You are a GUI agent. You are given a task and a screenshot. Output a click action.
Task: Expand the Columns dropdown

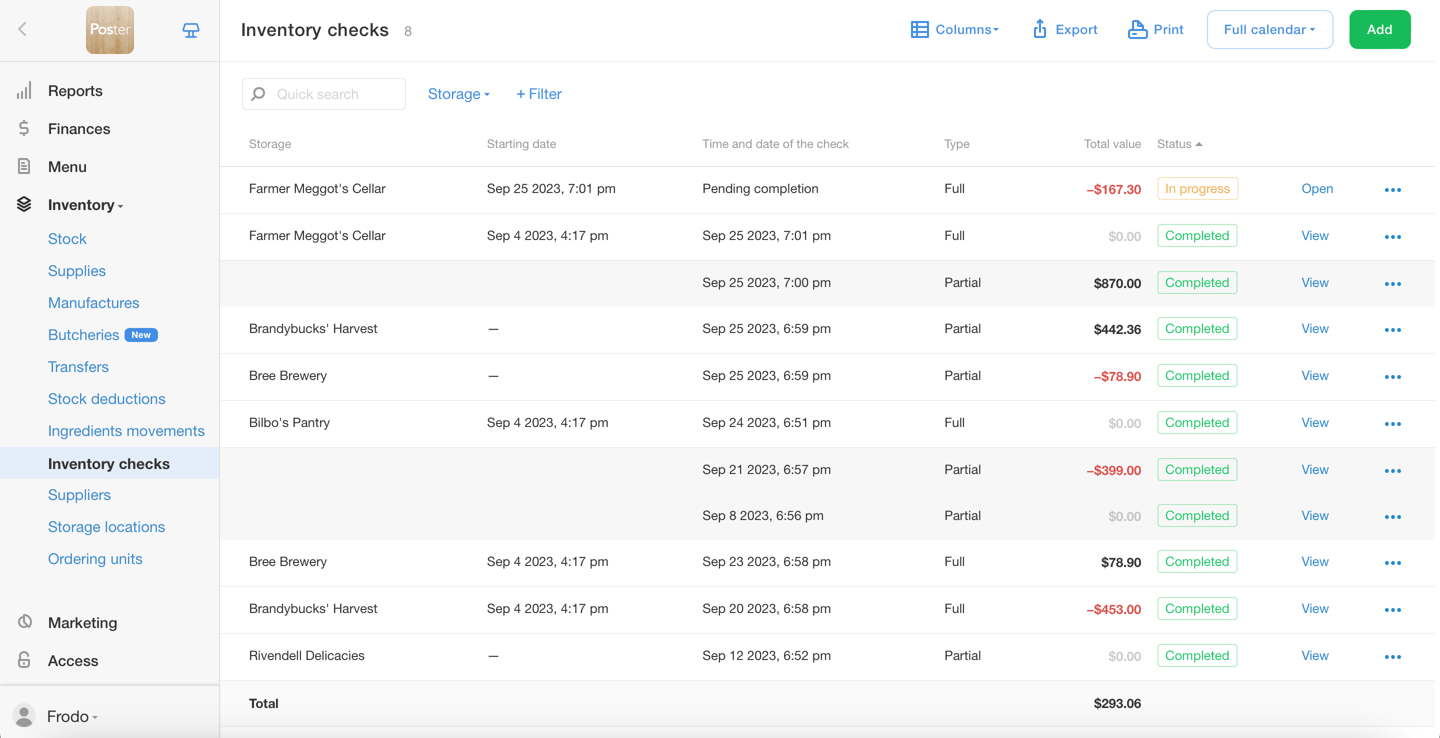955,30
